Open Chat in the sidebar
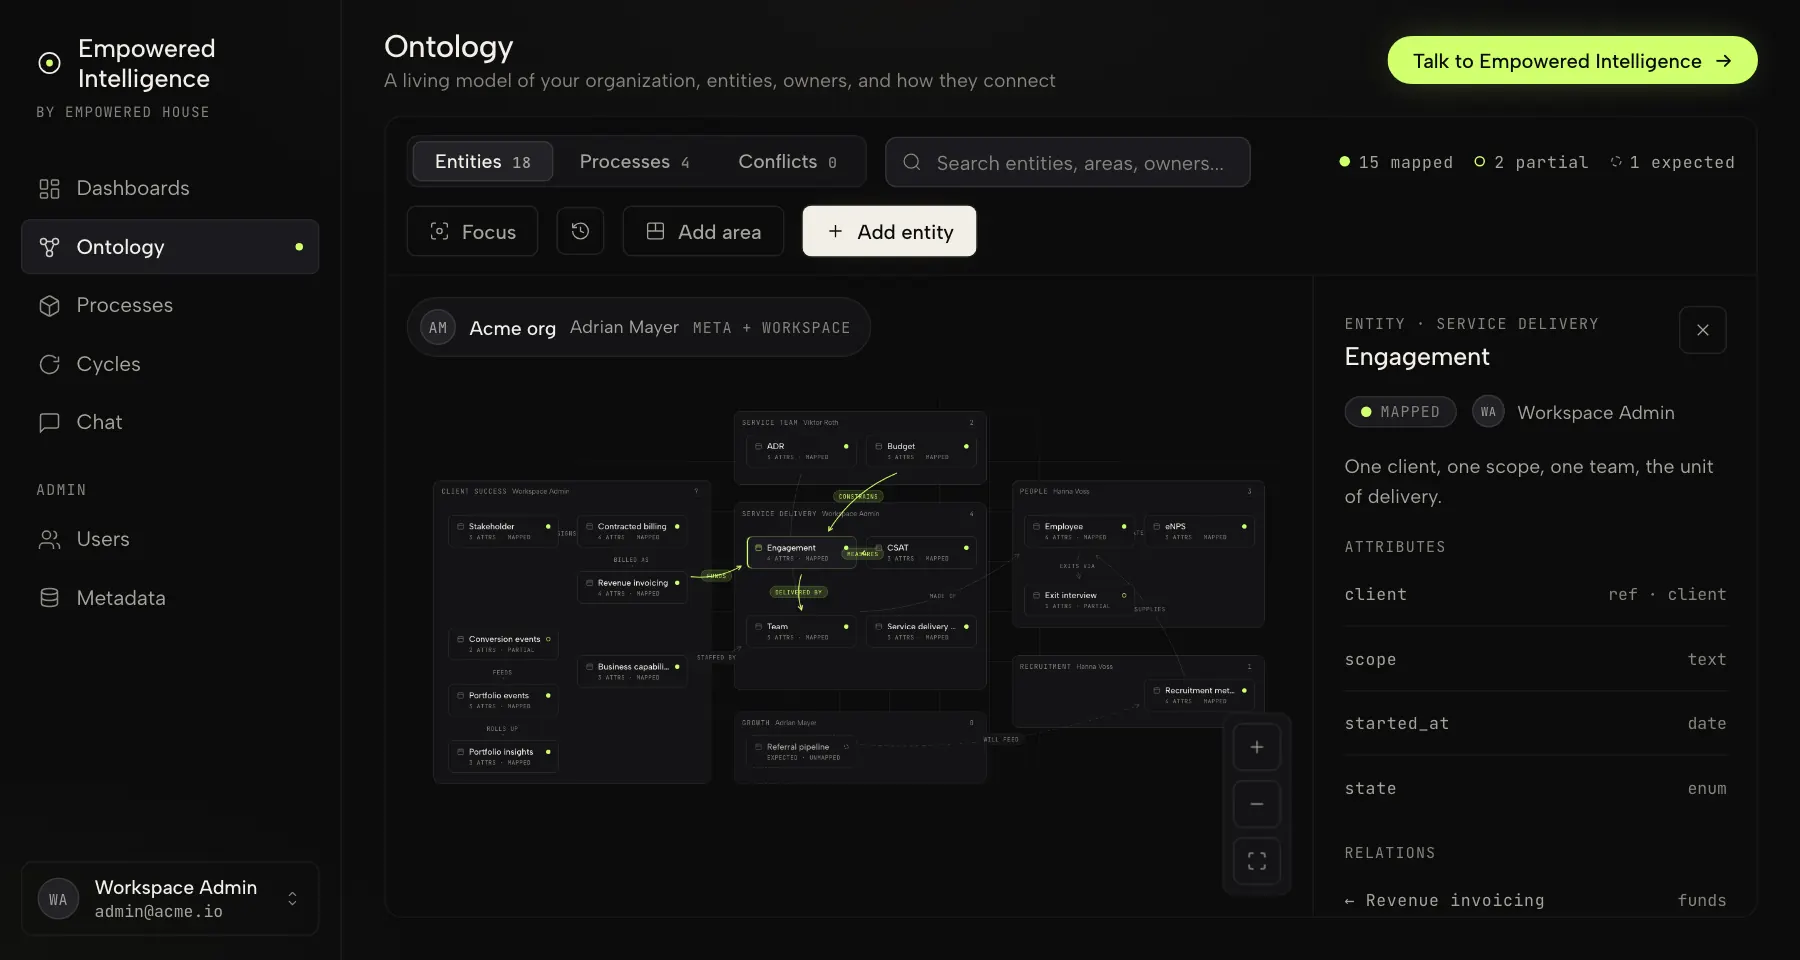Viewport: 1800px width, 960px height. (170, 422)
